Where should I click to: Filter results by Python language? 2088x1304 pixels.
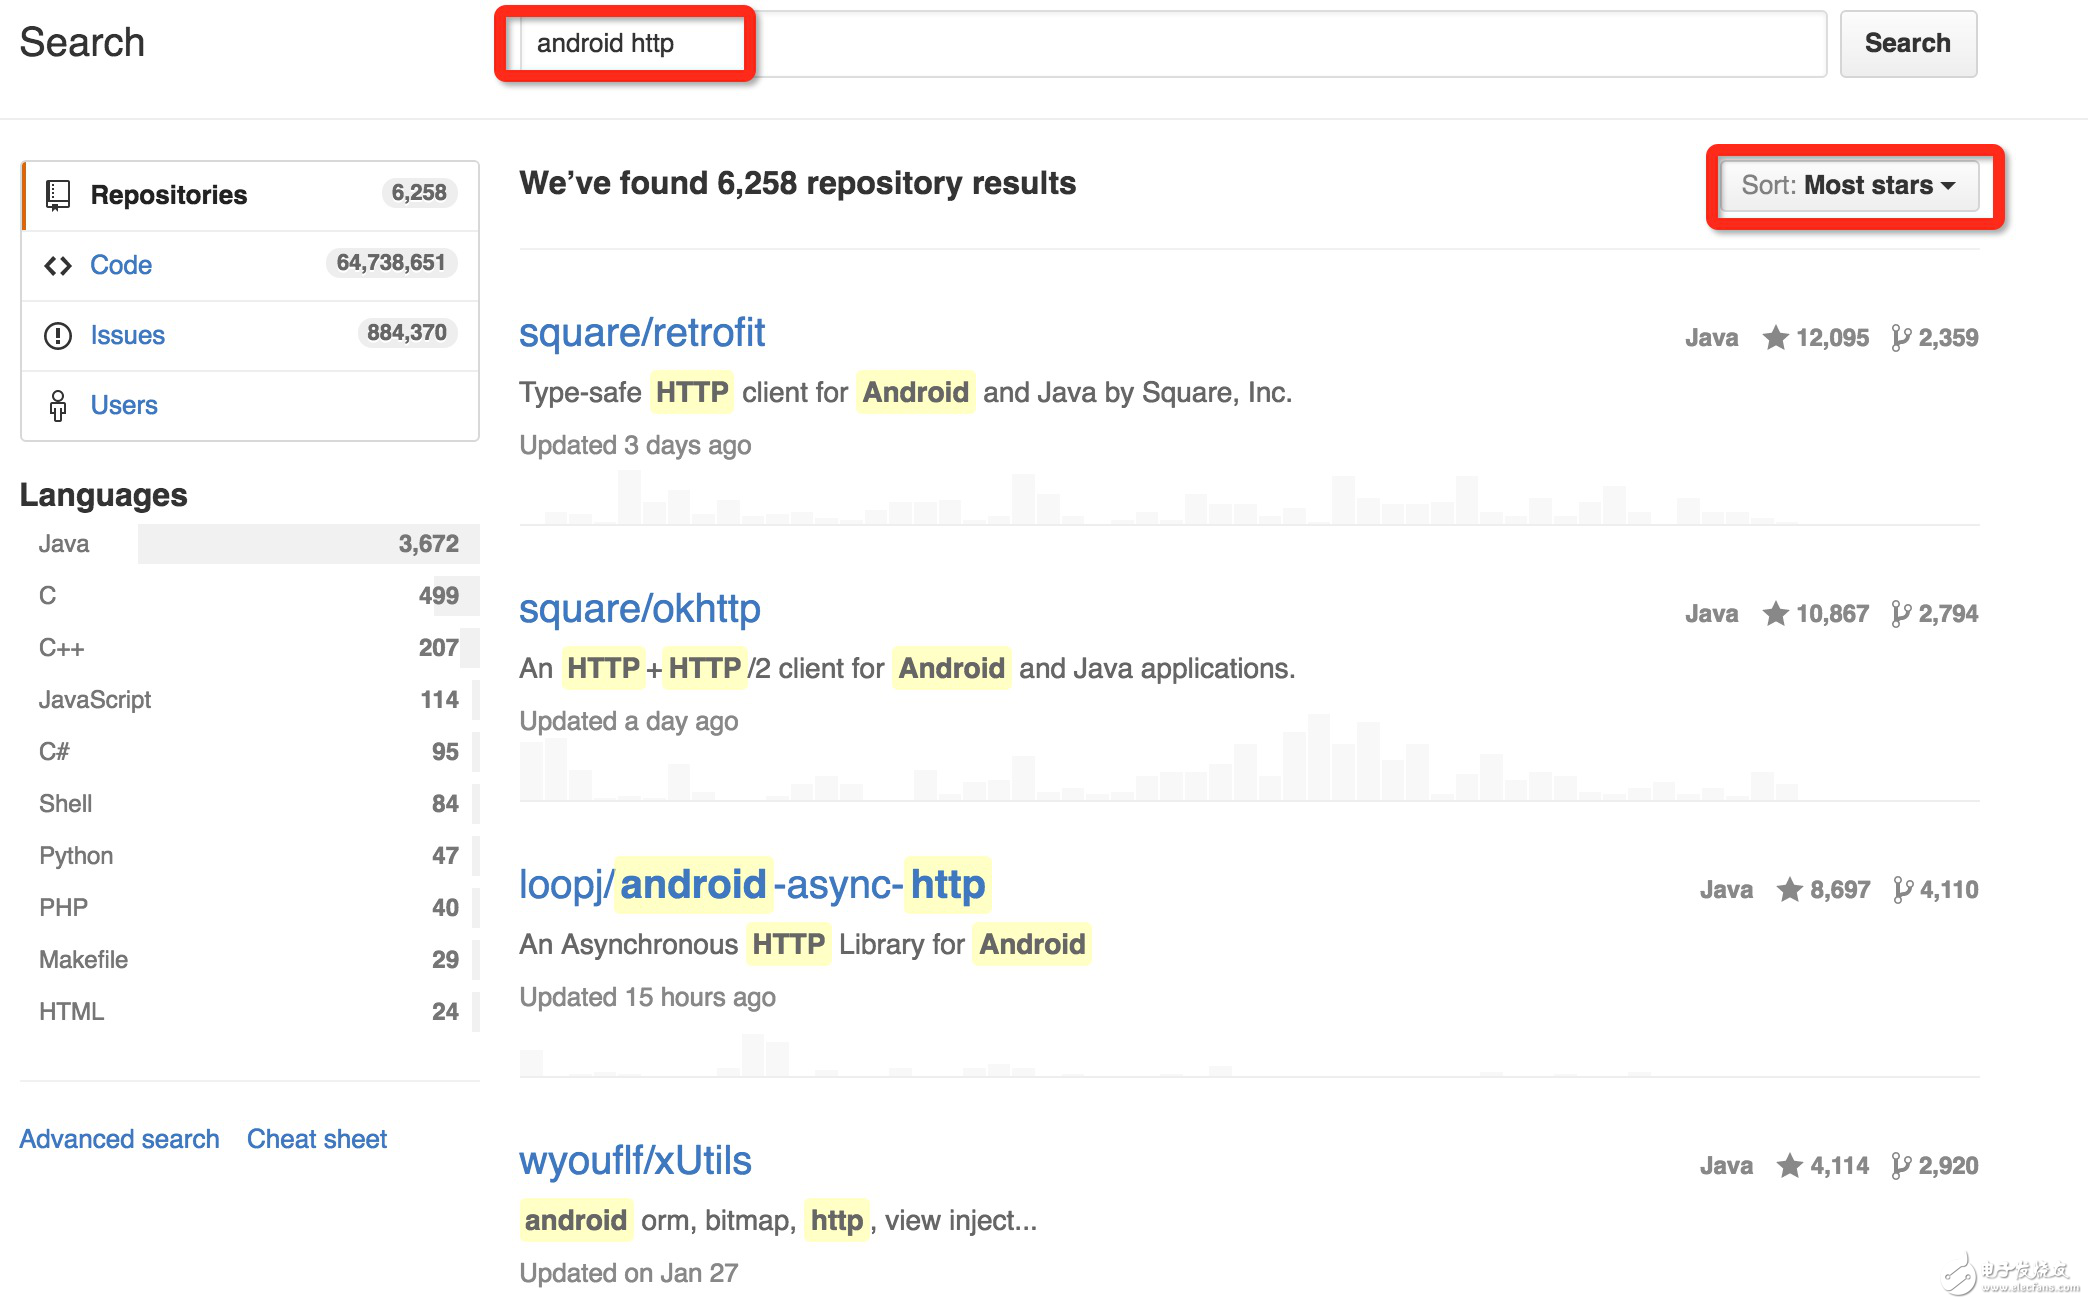[x=76, y=856]
